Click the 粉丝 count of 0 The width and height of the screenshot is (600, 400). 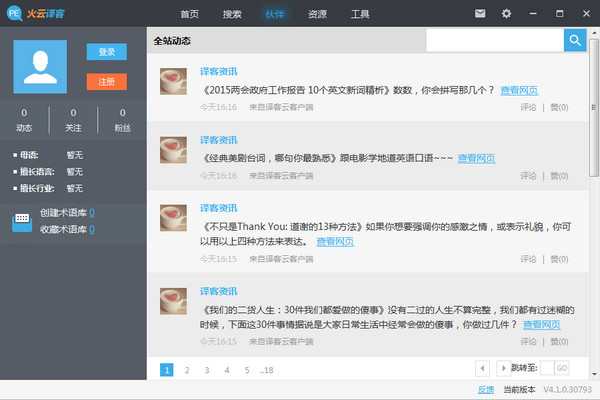[x=122, y=113]
